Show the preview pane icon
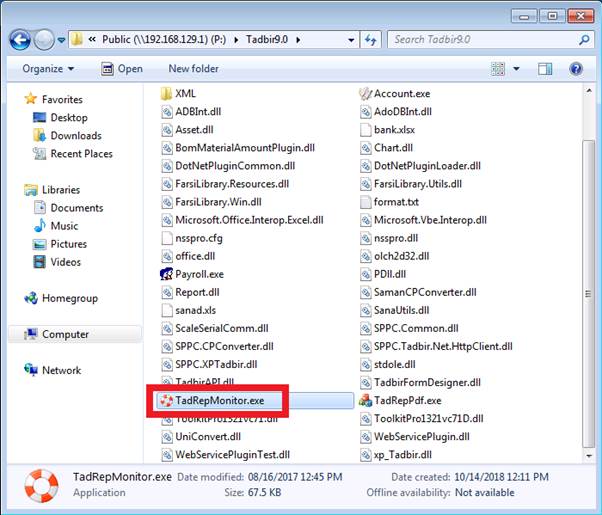The height and width of the screenshot is (515, 602). 545,69
